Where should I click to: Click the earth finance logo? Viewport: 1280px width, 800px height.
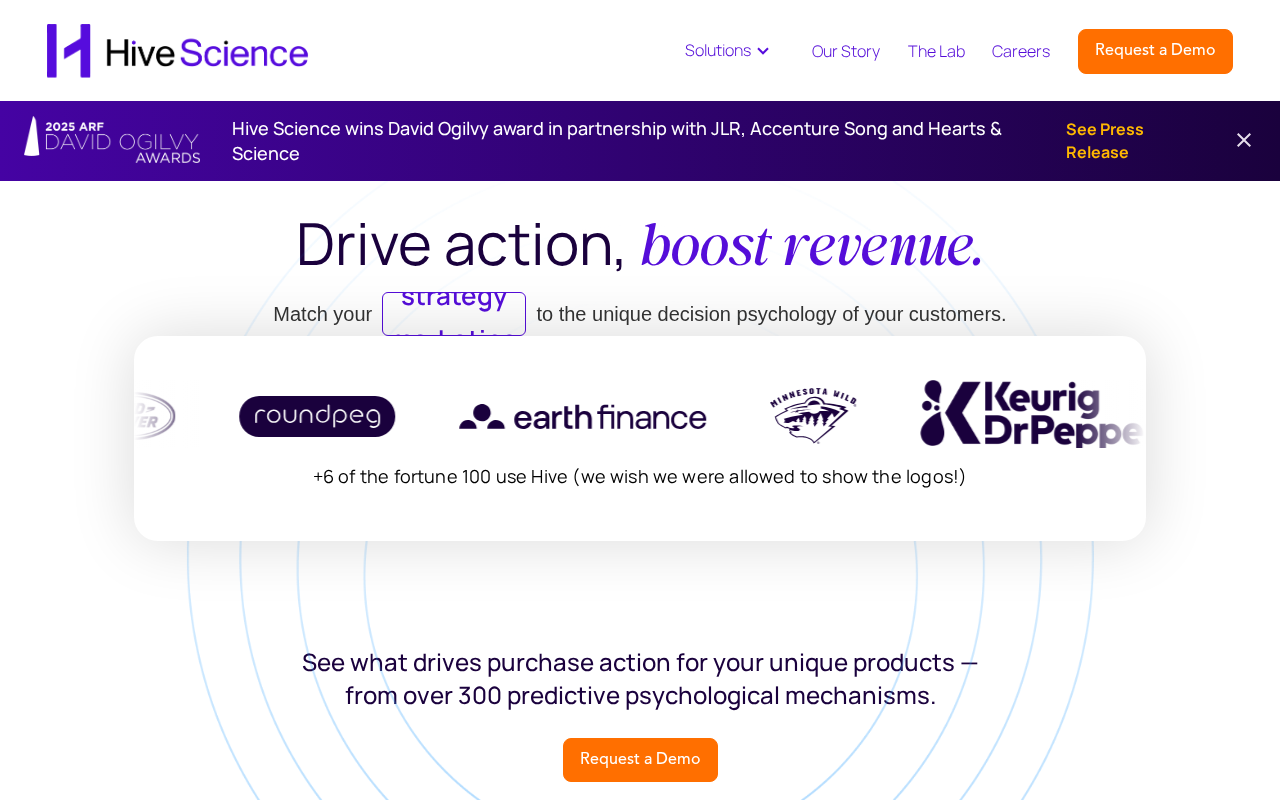[x=583, y=416]
